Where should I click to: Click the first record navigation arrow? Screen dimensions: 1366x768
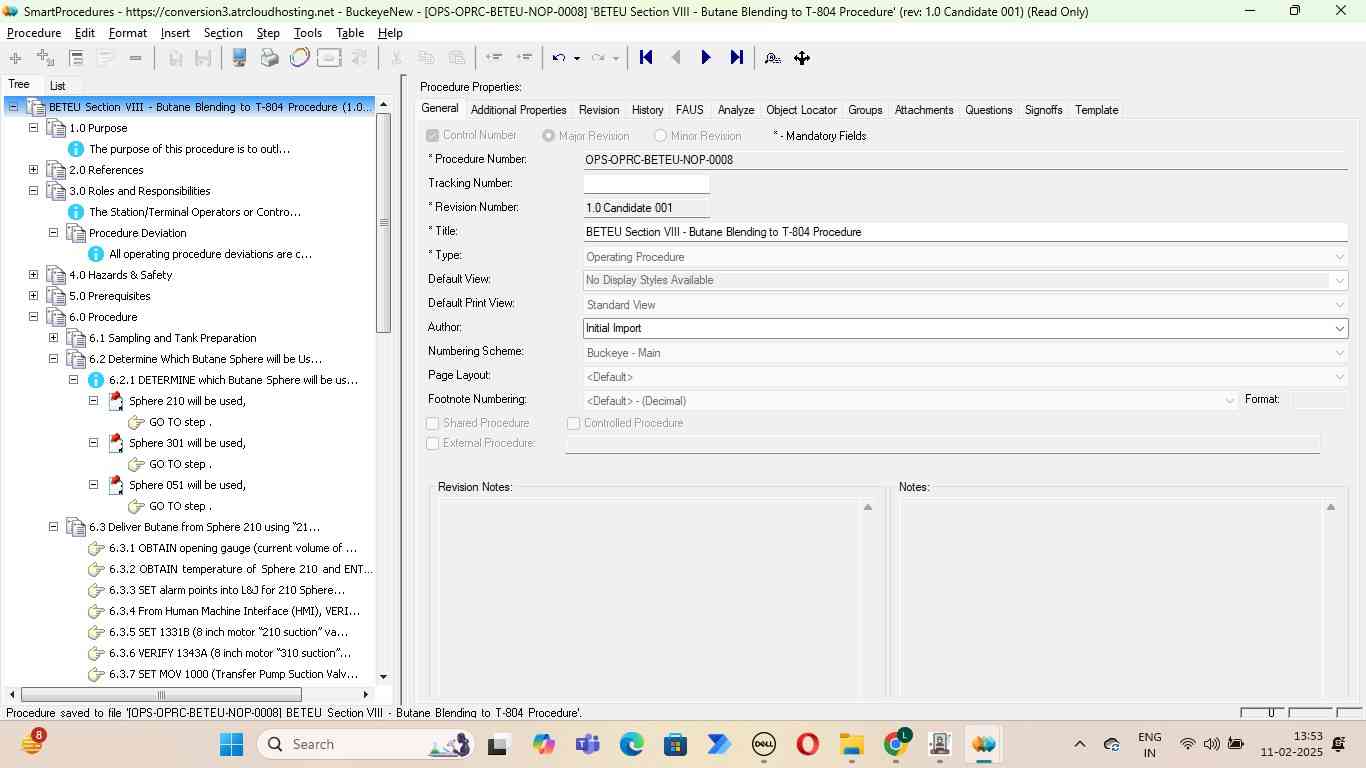coord(646,58)
